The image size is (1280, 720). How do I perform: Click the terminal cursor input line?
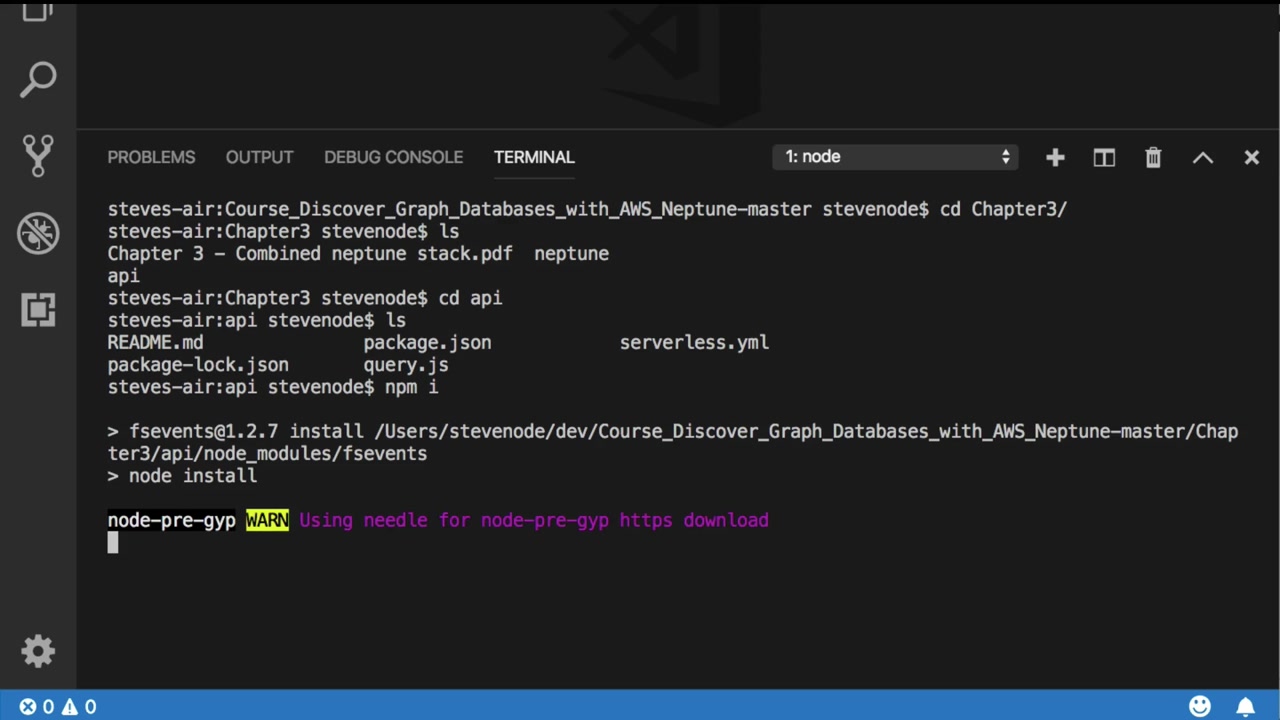pos(113,542)
